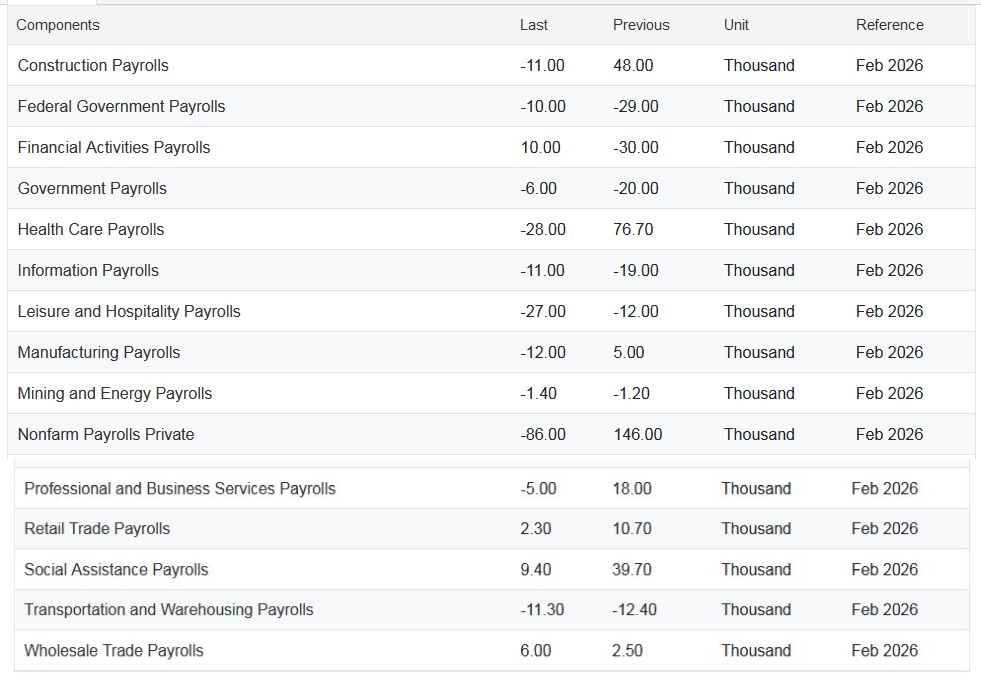Screen dimensions: 981x682
Task: Click Transportation and Warehousing Payrolls link
Action: (169, 609)
